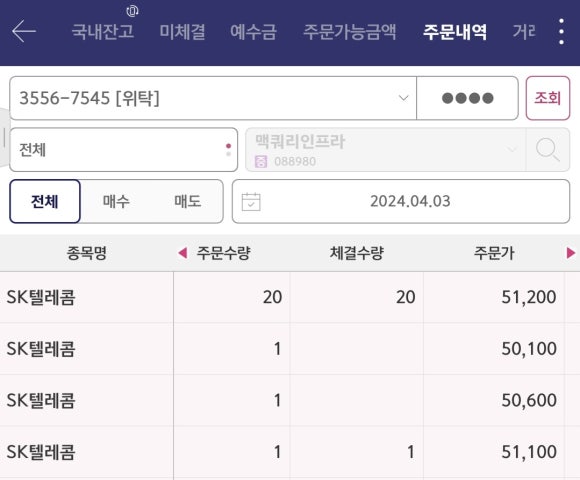Click the 조회 button
This screenshot has height=480, width=580.
pos(548,98)
